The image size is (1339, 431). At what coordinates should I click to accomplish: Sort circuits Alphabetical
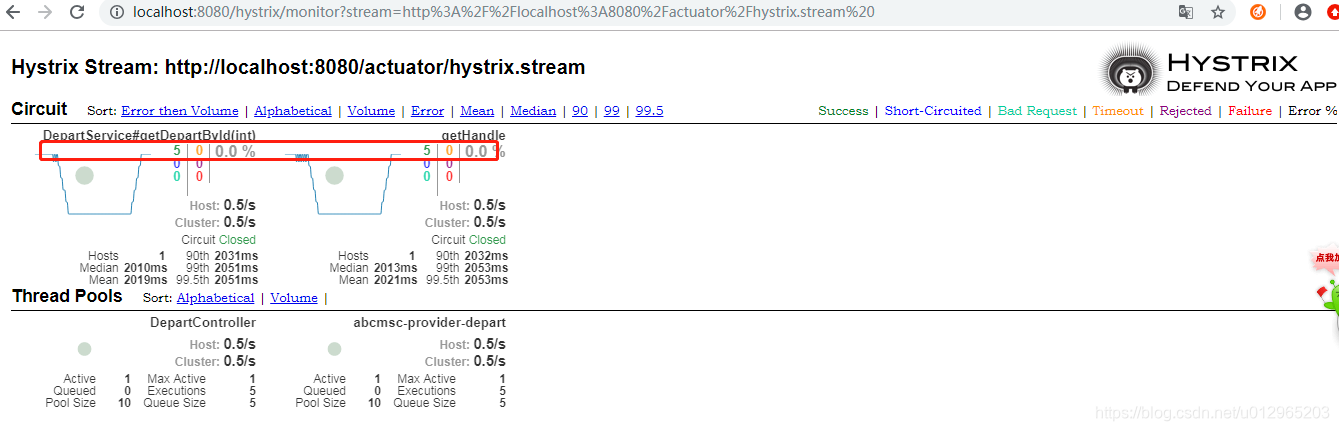coord(293,111)
